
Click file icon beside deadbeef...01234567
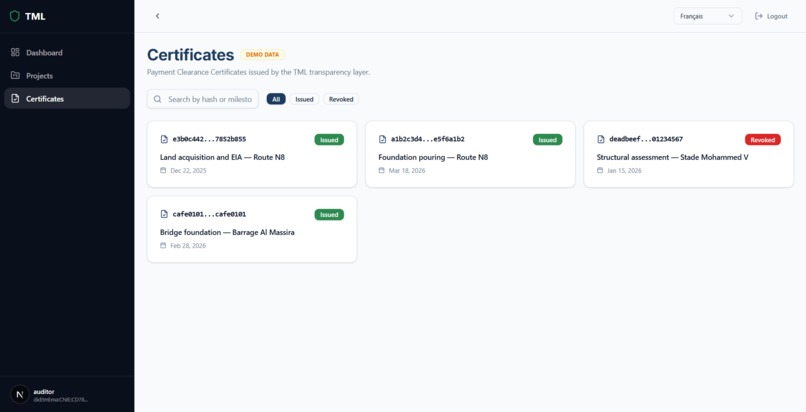601,139
